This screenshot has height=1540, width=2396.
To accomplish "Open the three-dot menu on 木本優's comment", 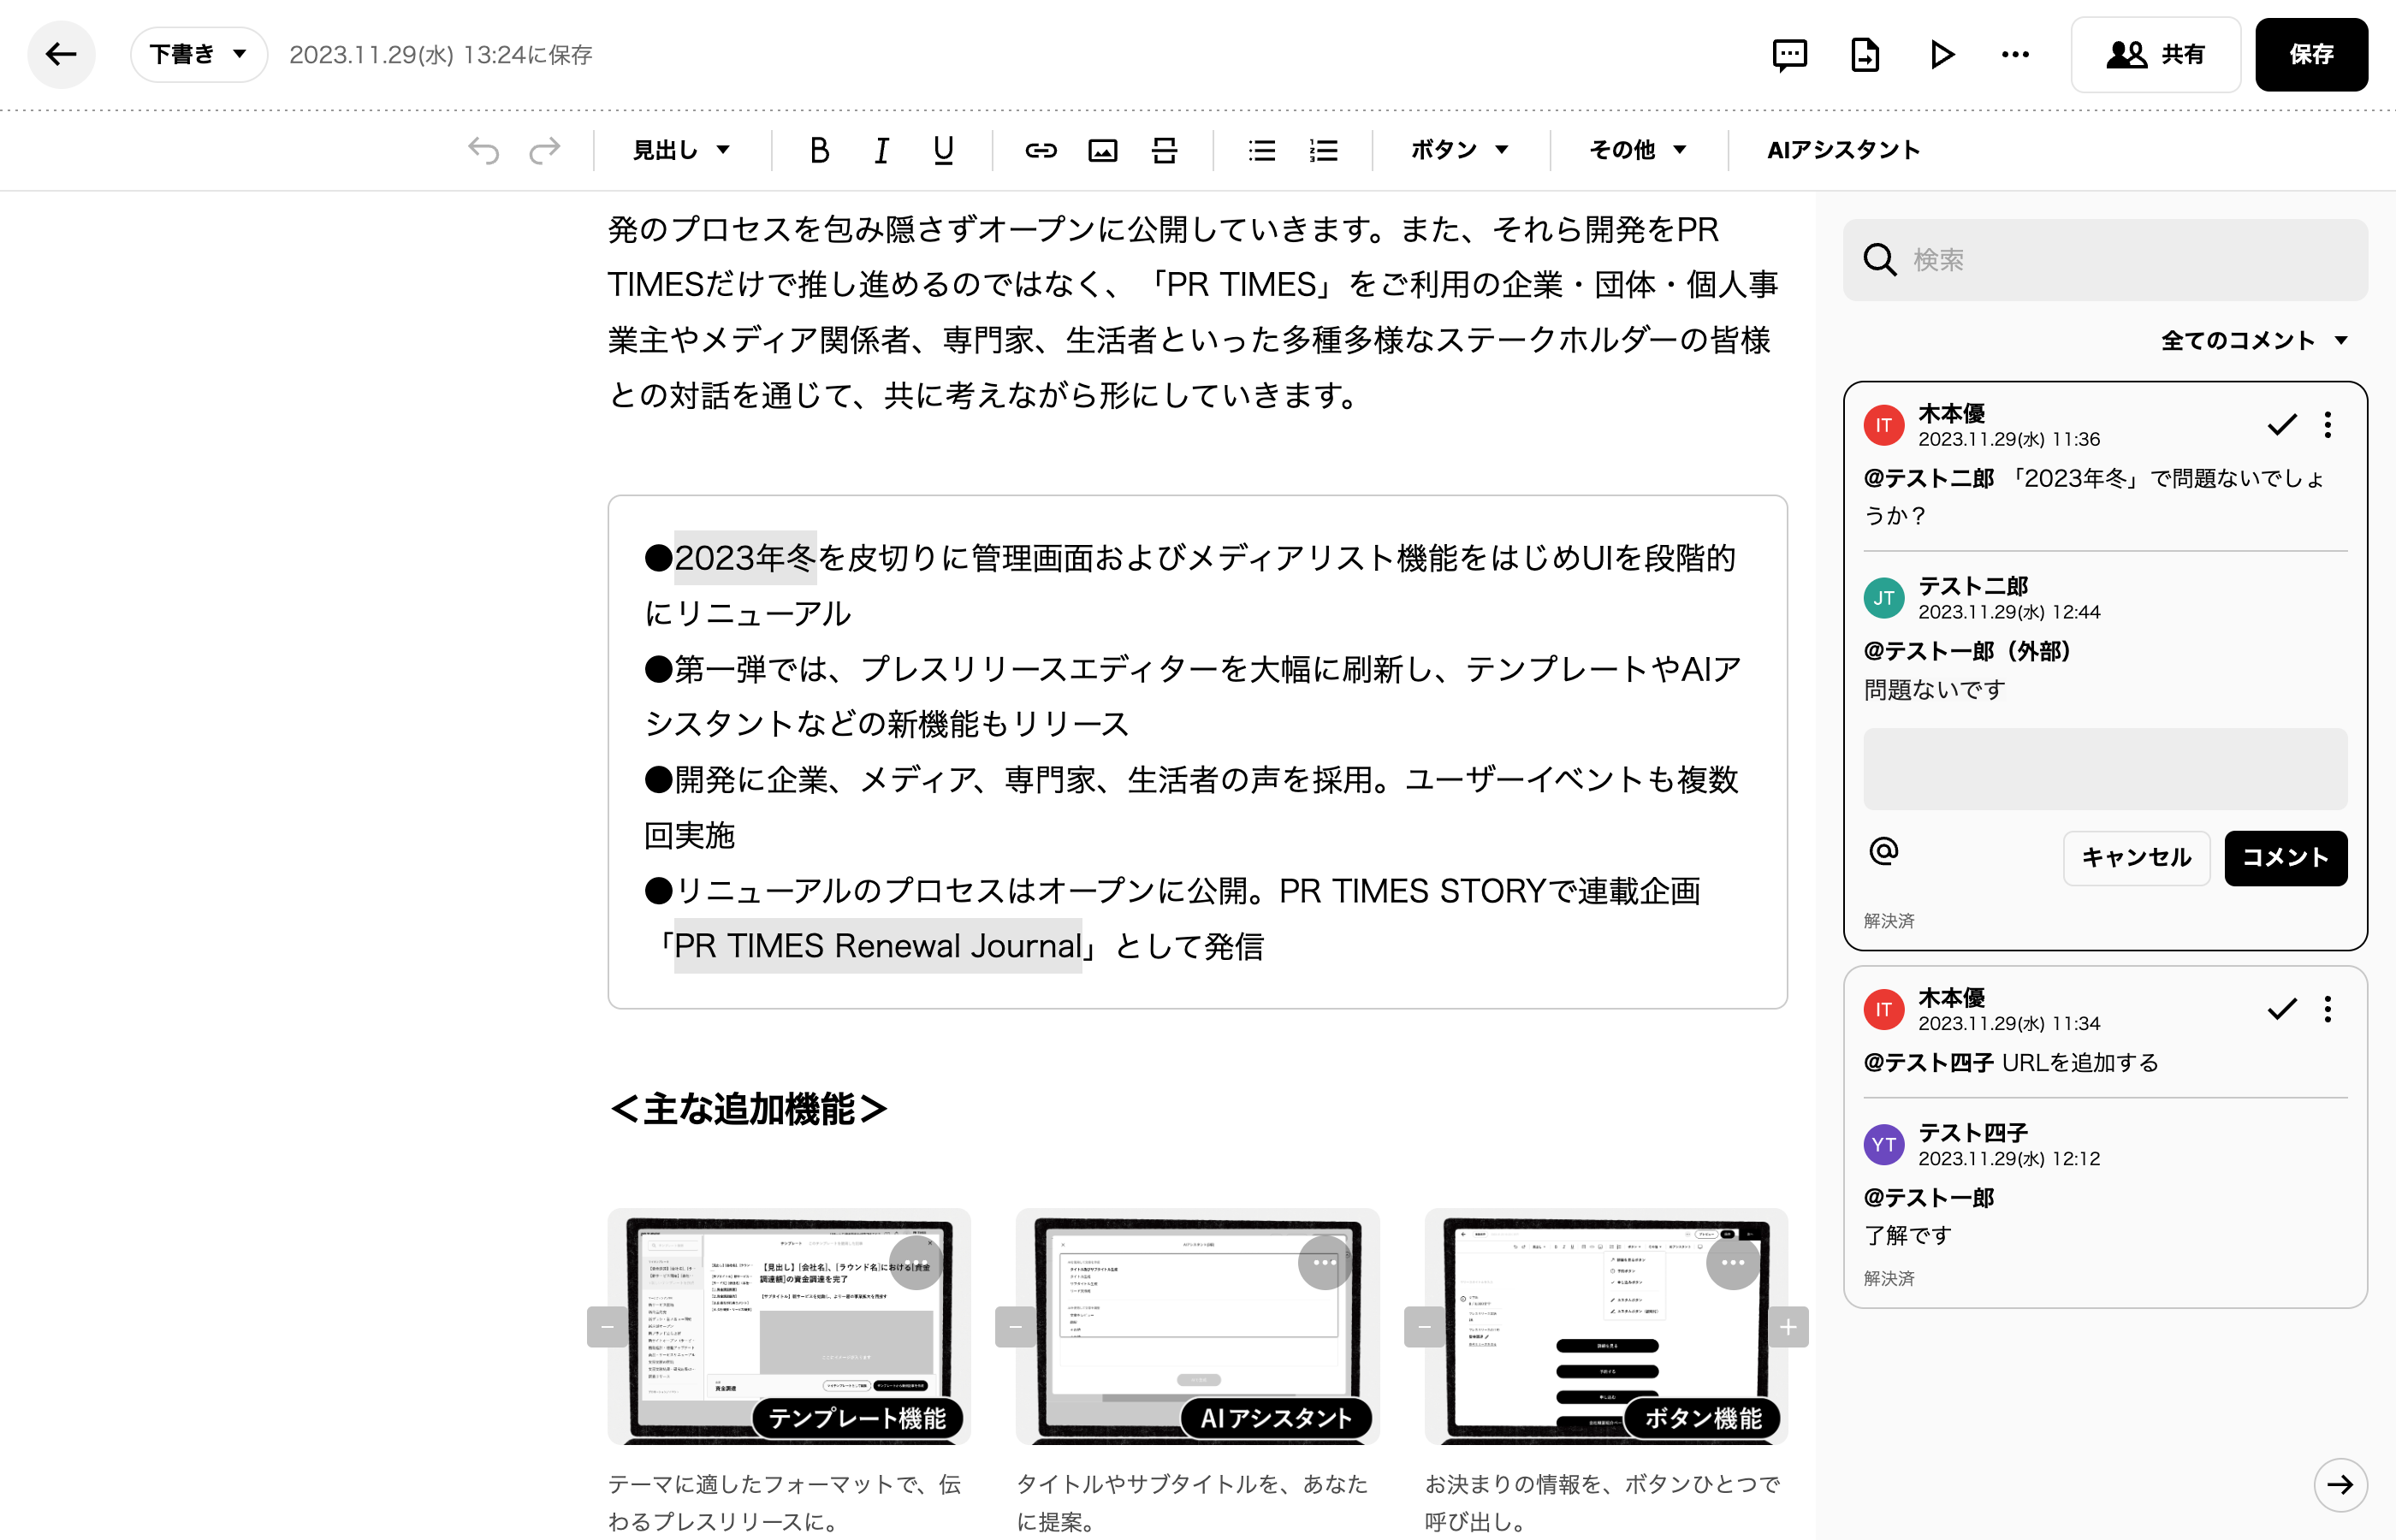I will 2328,425.
